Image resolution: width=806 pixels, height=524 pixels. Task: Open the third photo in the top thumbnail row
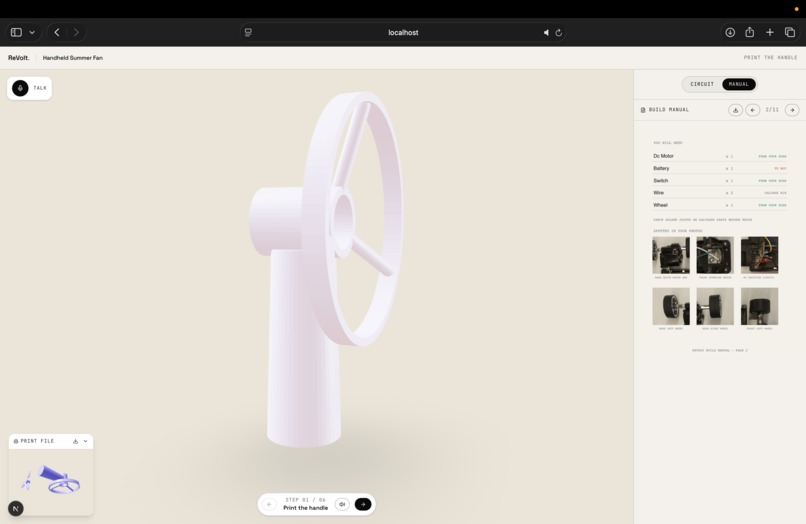[x=759, y=255]
